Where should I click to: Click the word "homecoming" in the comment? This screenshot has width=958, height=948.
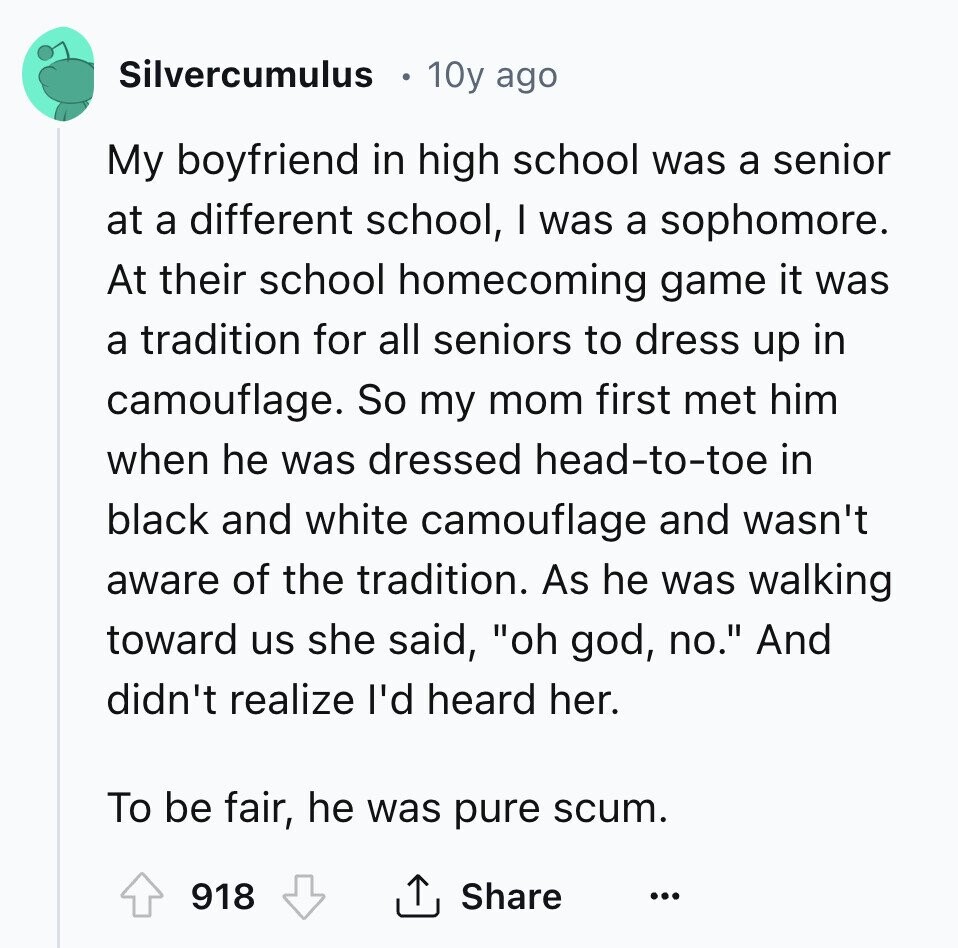(522, 280)
